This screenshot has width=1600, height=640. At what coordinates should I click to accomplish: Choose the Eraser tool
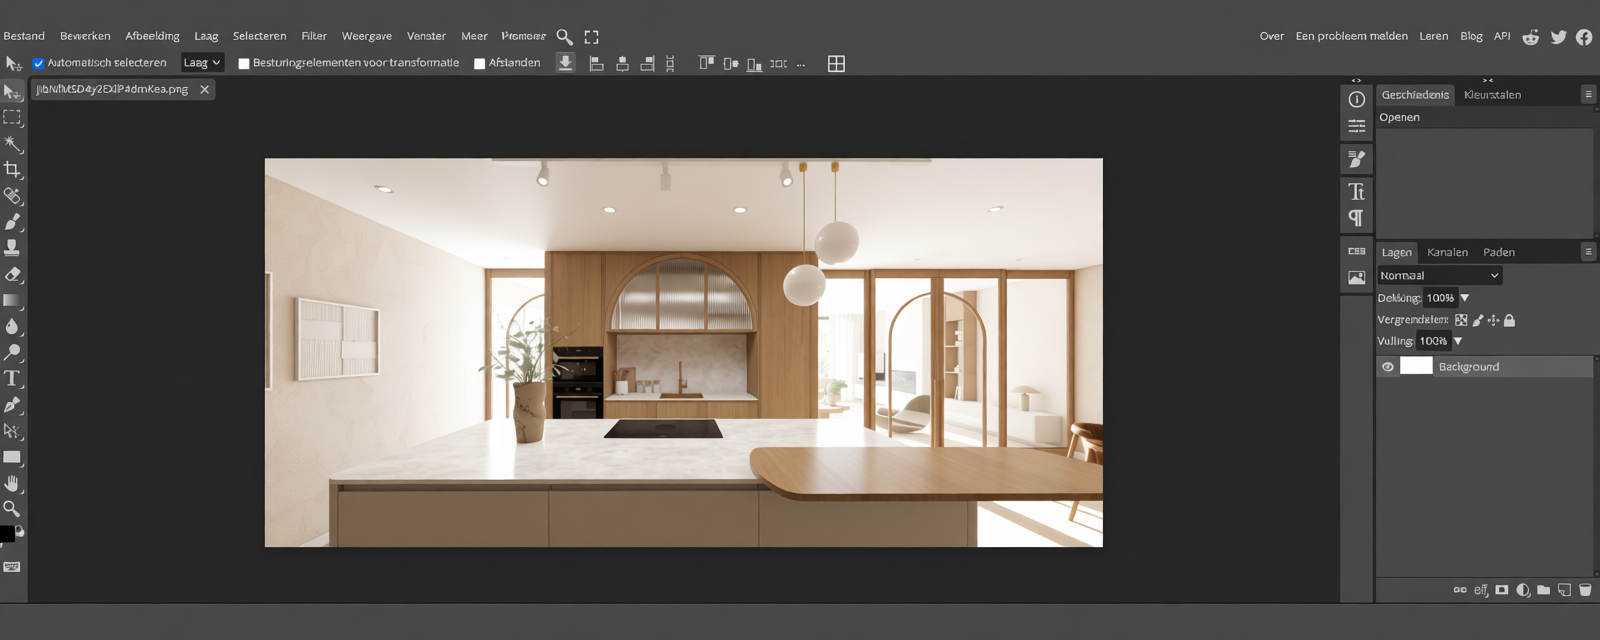12,274
